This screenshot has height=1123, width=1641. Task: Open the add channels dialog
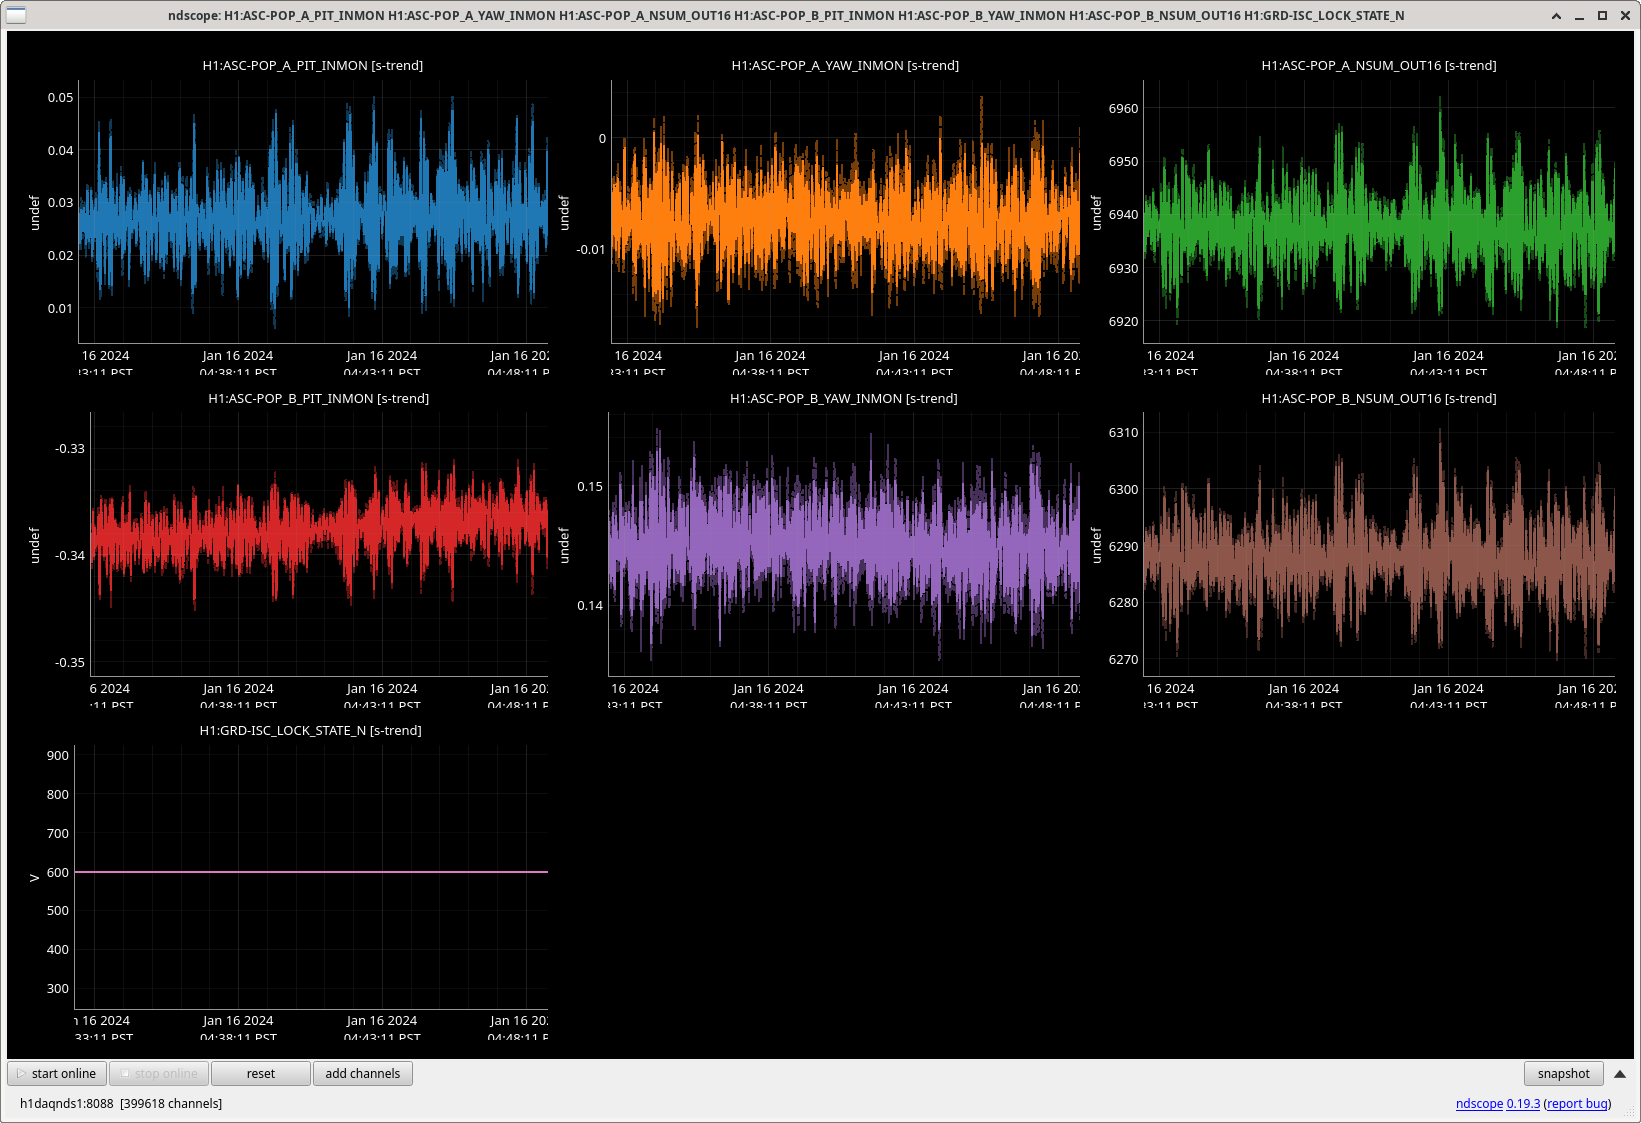(362, 1073)
